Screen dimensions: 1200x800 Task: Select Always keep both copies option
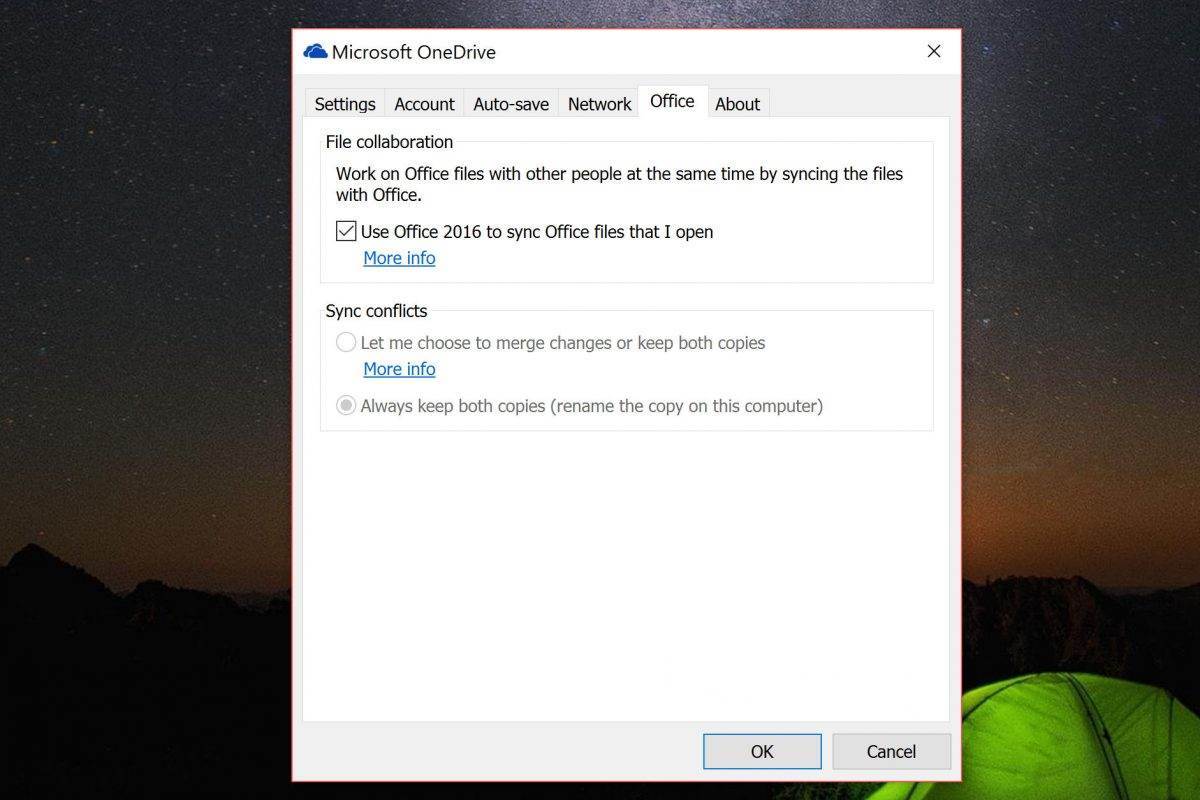(345, 405)
